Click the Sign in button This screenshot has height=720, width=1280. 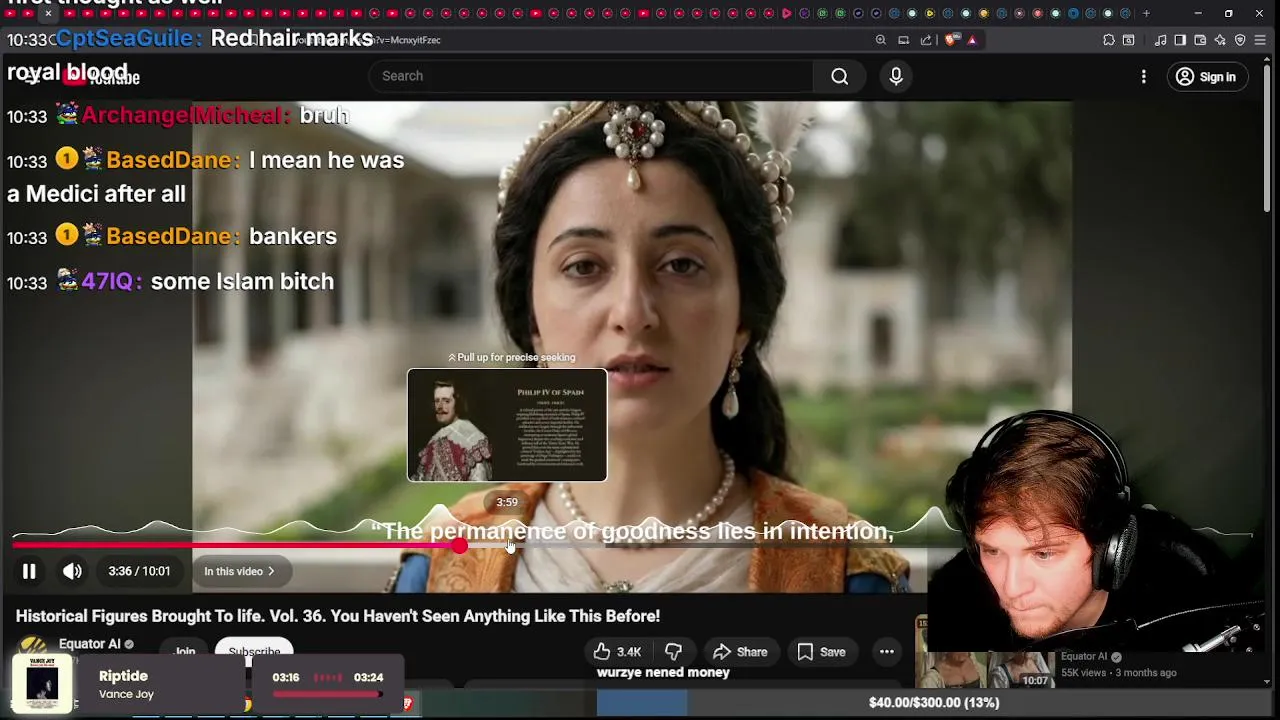(1206, 76)
